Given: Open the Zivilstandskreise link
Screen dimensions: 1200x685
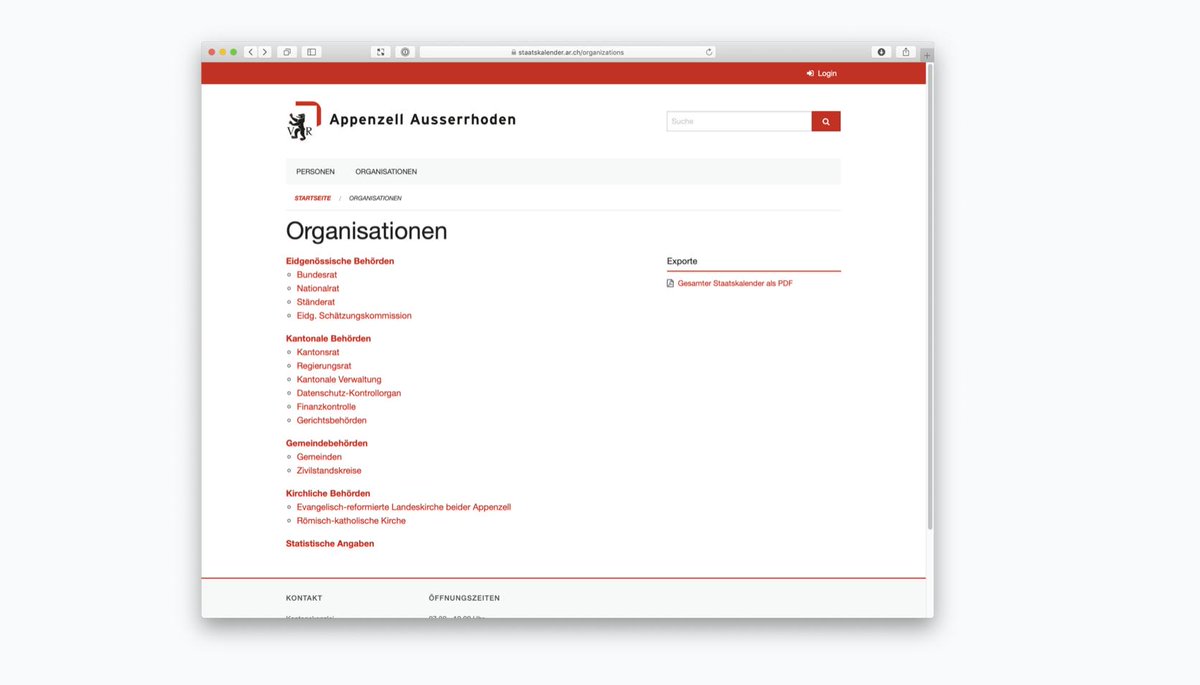Looking at the screenshot, I should click(x=329, y=470).
